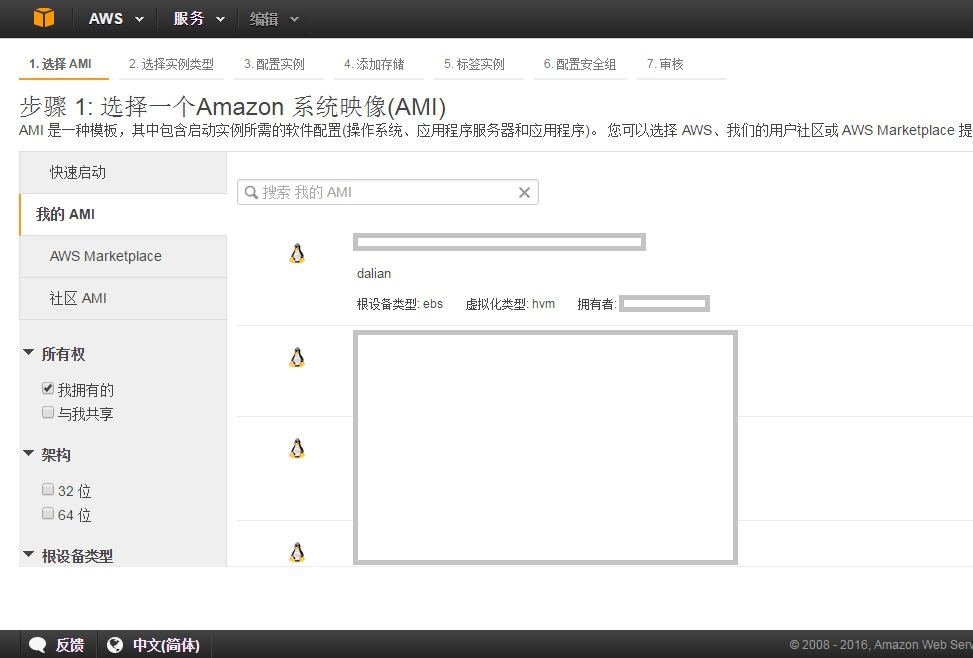Go to step 6. 配置安全组
This screenshot has height=658, width=973.
(580, 64)
